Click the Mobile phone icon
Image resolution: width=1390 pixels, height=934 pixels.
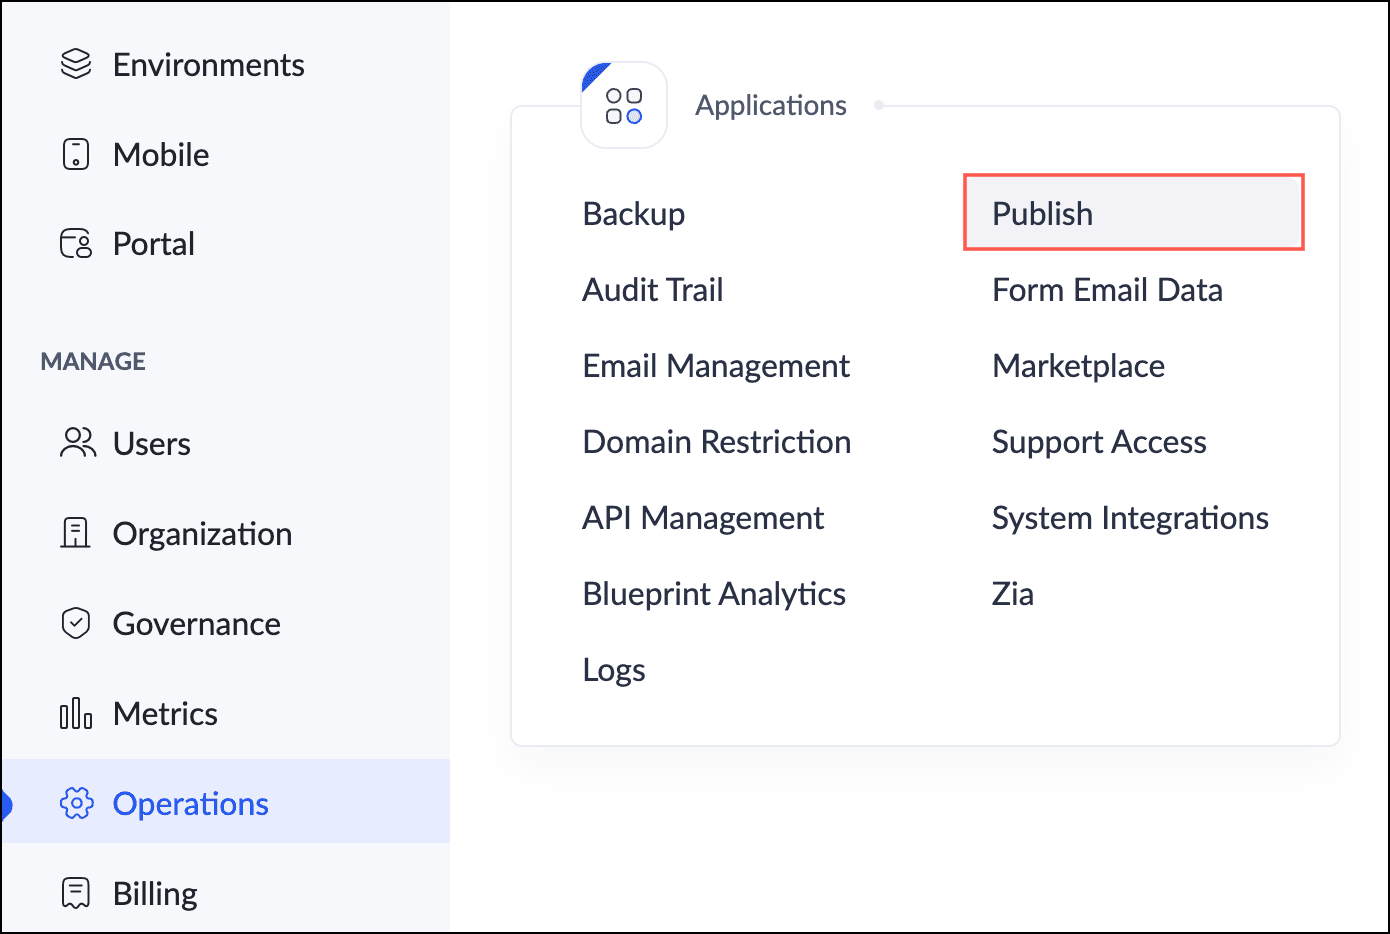(x=76, y=154)
